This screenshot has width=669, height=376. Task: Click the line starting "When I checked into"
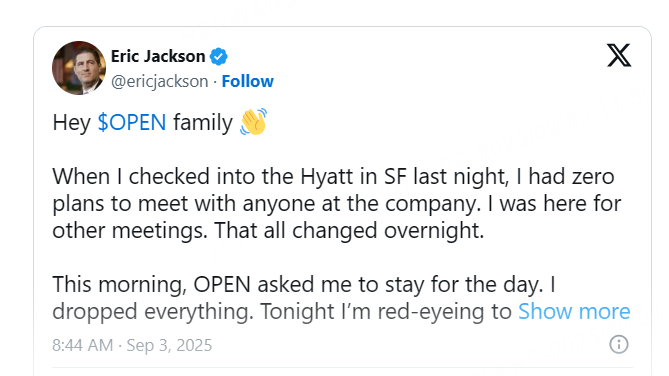[333, 177]
